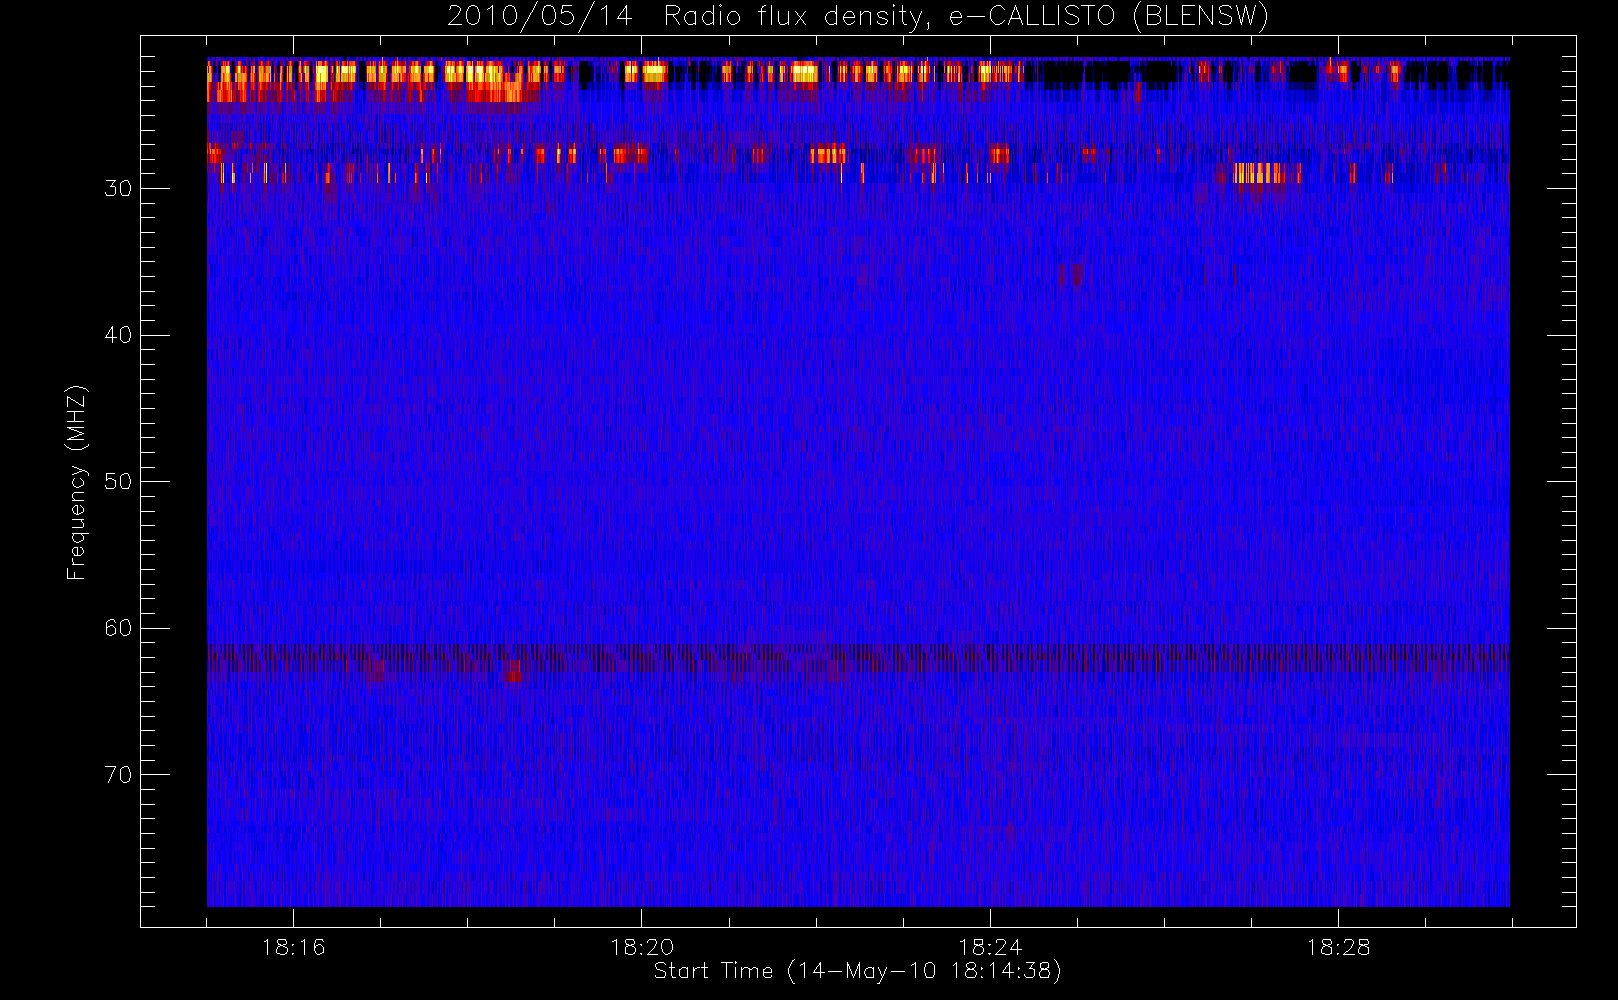1618x1000 pixels.
Task: Click the 70 frequency tick label
Action: click(118, 775)
